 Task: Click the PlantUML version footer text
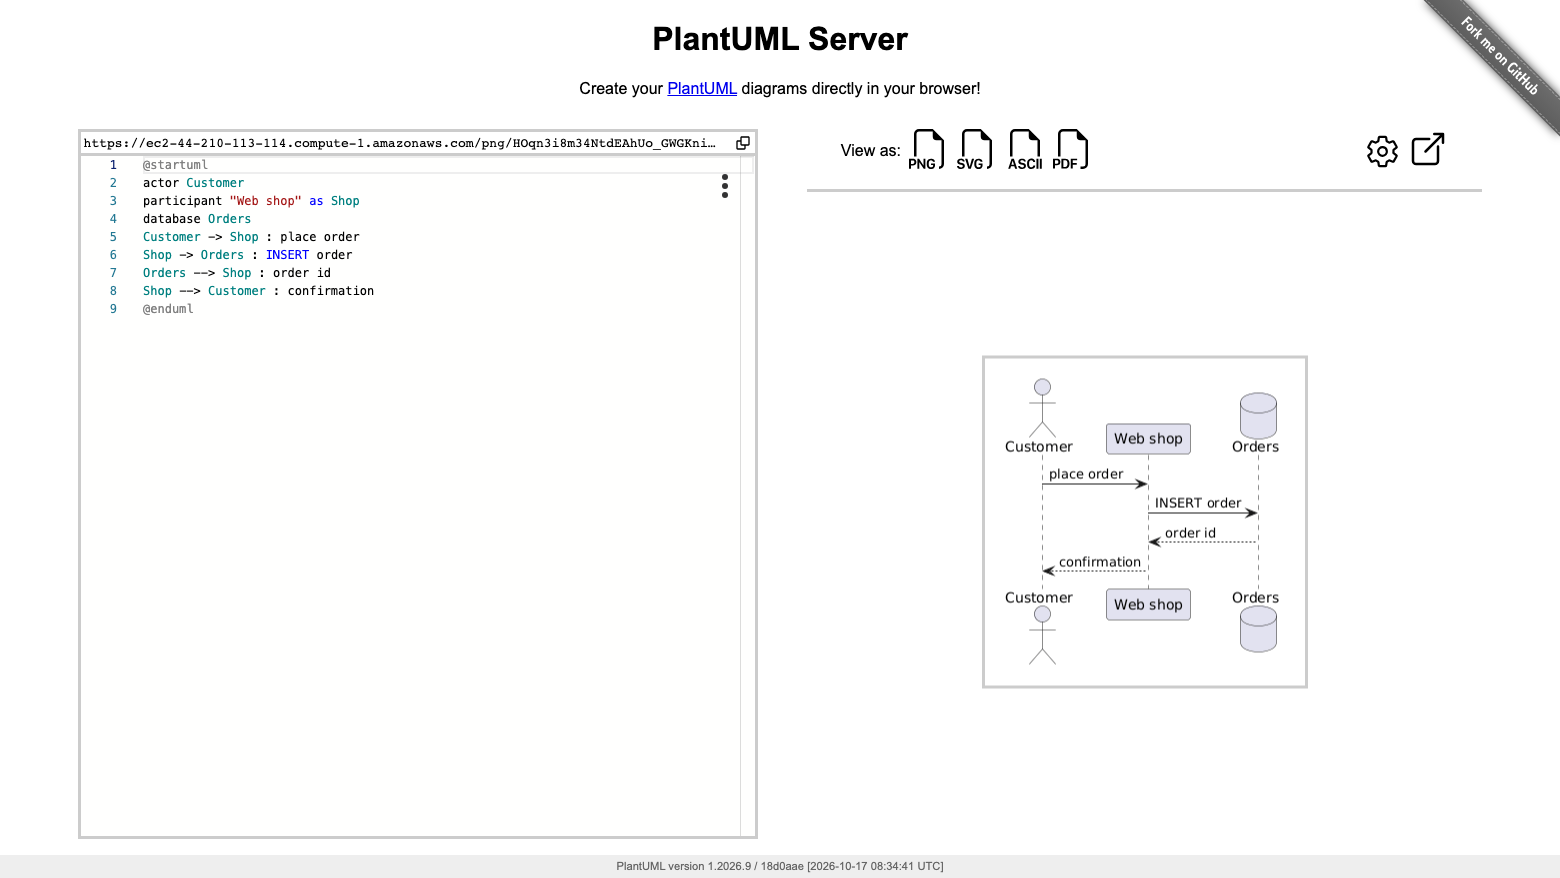(x=780, y=866)
